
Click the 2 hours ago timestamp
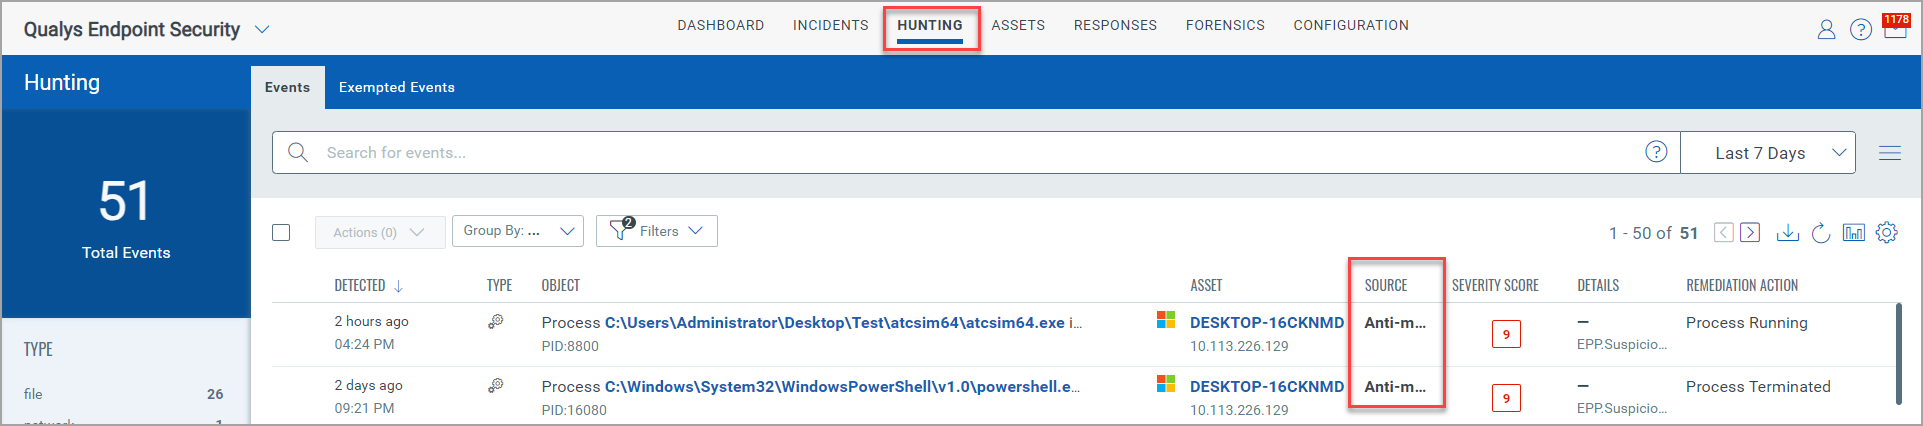[x=371, y=321]
